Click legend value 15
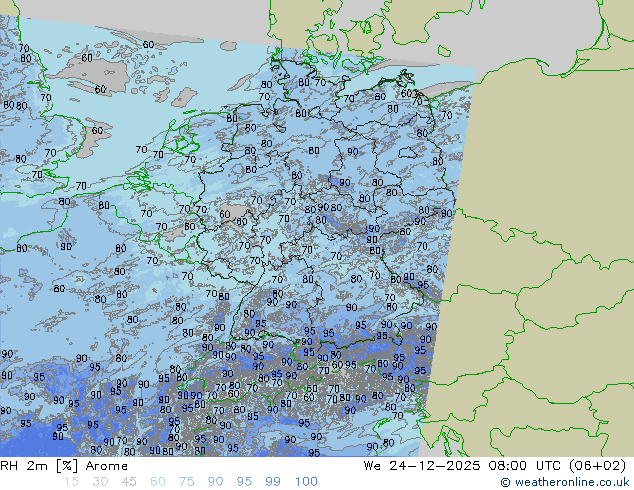Image resolution: width=634 pixels, height=490 pixels. 71,482
